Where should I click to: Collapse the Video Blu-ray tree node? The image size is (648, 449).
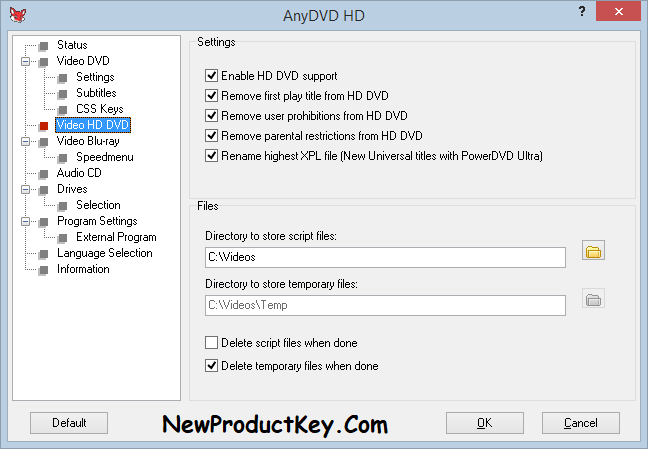click(24, 141)
